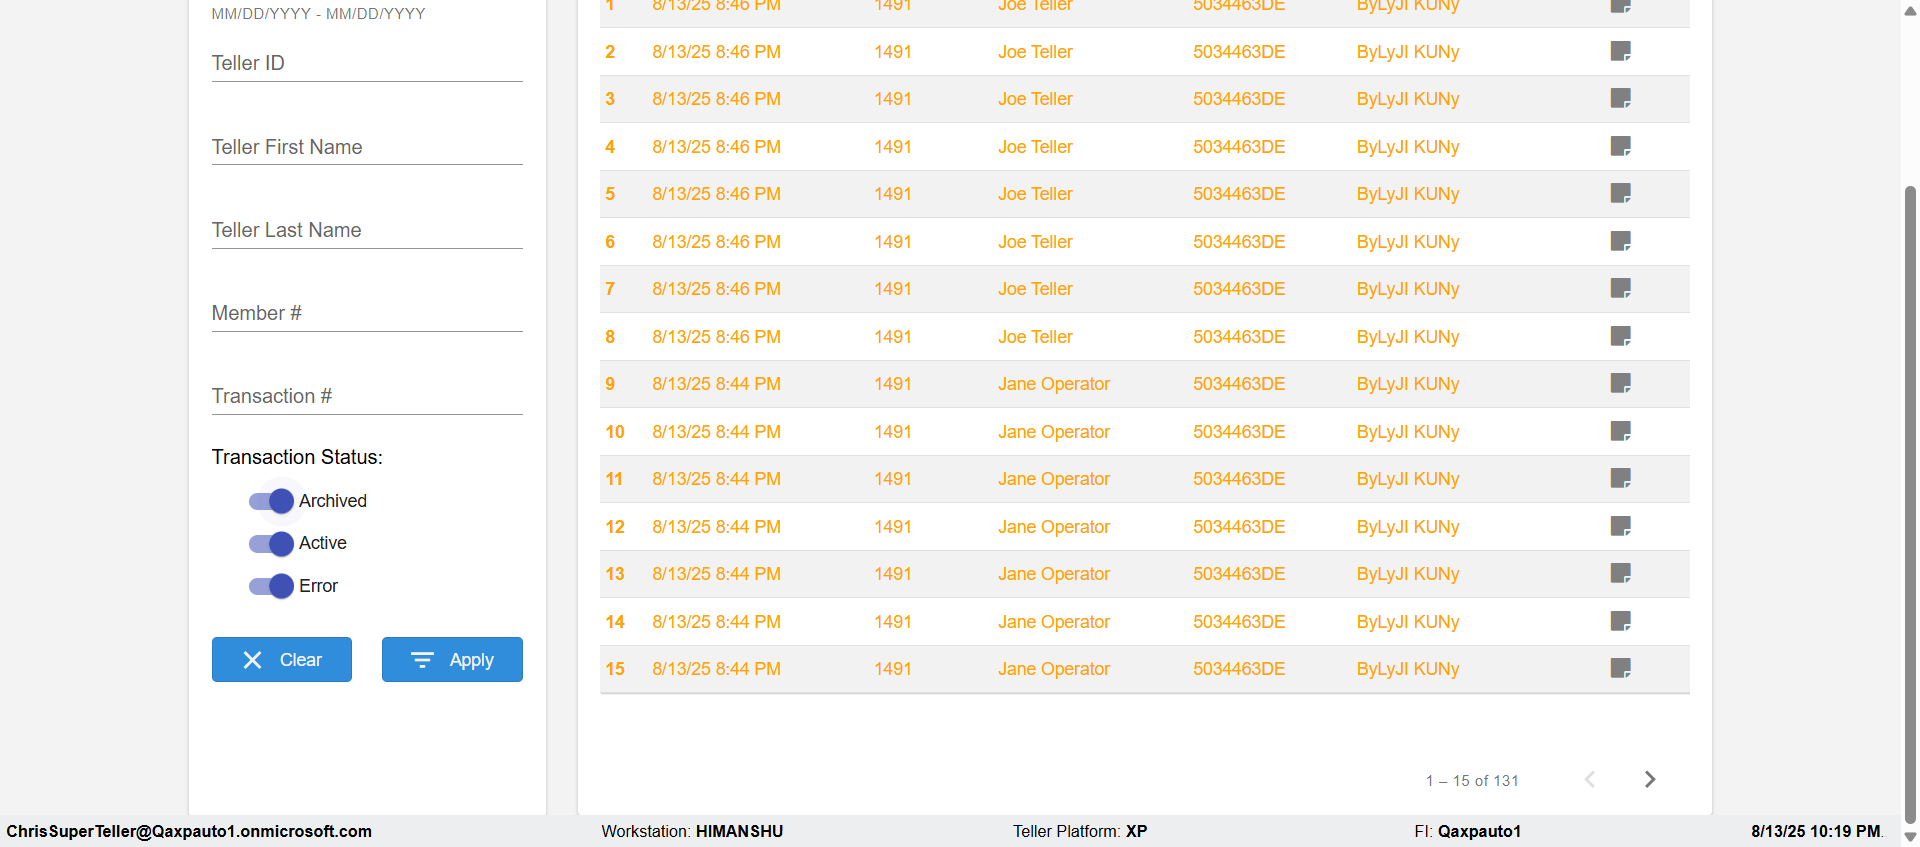Turn off the Error status toggle

tap(271, 586)
